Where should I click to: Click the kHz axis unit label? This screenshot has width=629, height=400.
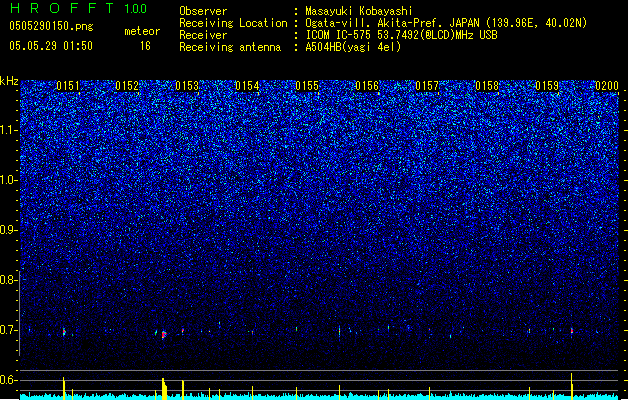click(9, 81)
